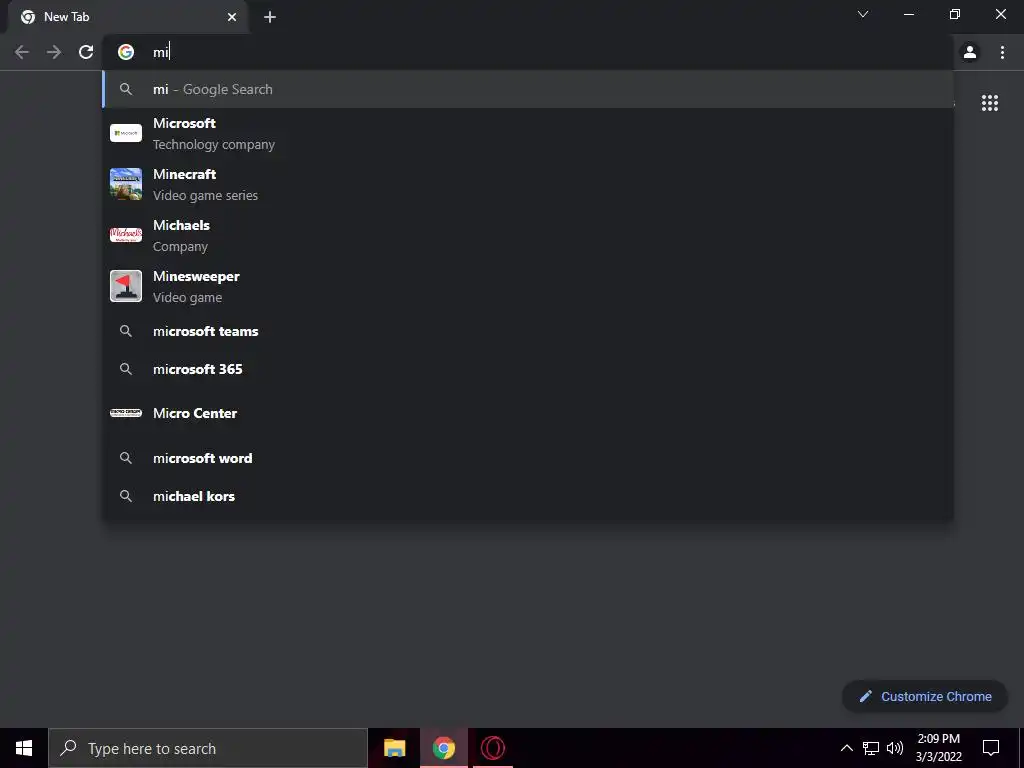The image size is (1024, 768).
Task: Select the 'mi - Google Search' suggestion
Action: tap(528, 89)
